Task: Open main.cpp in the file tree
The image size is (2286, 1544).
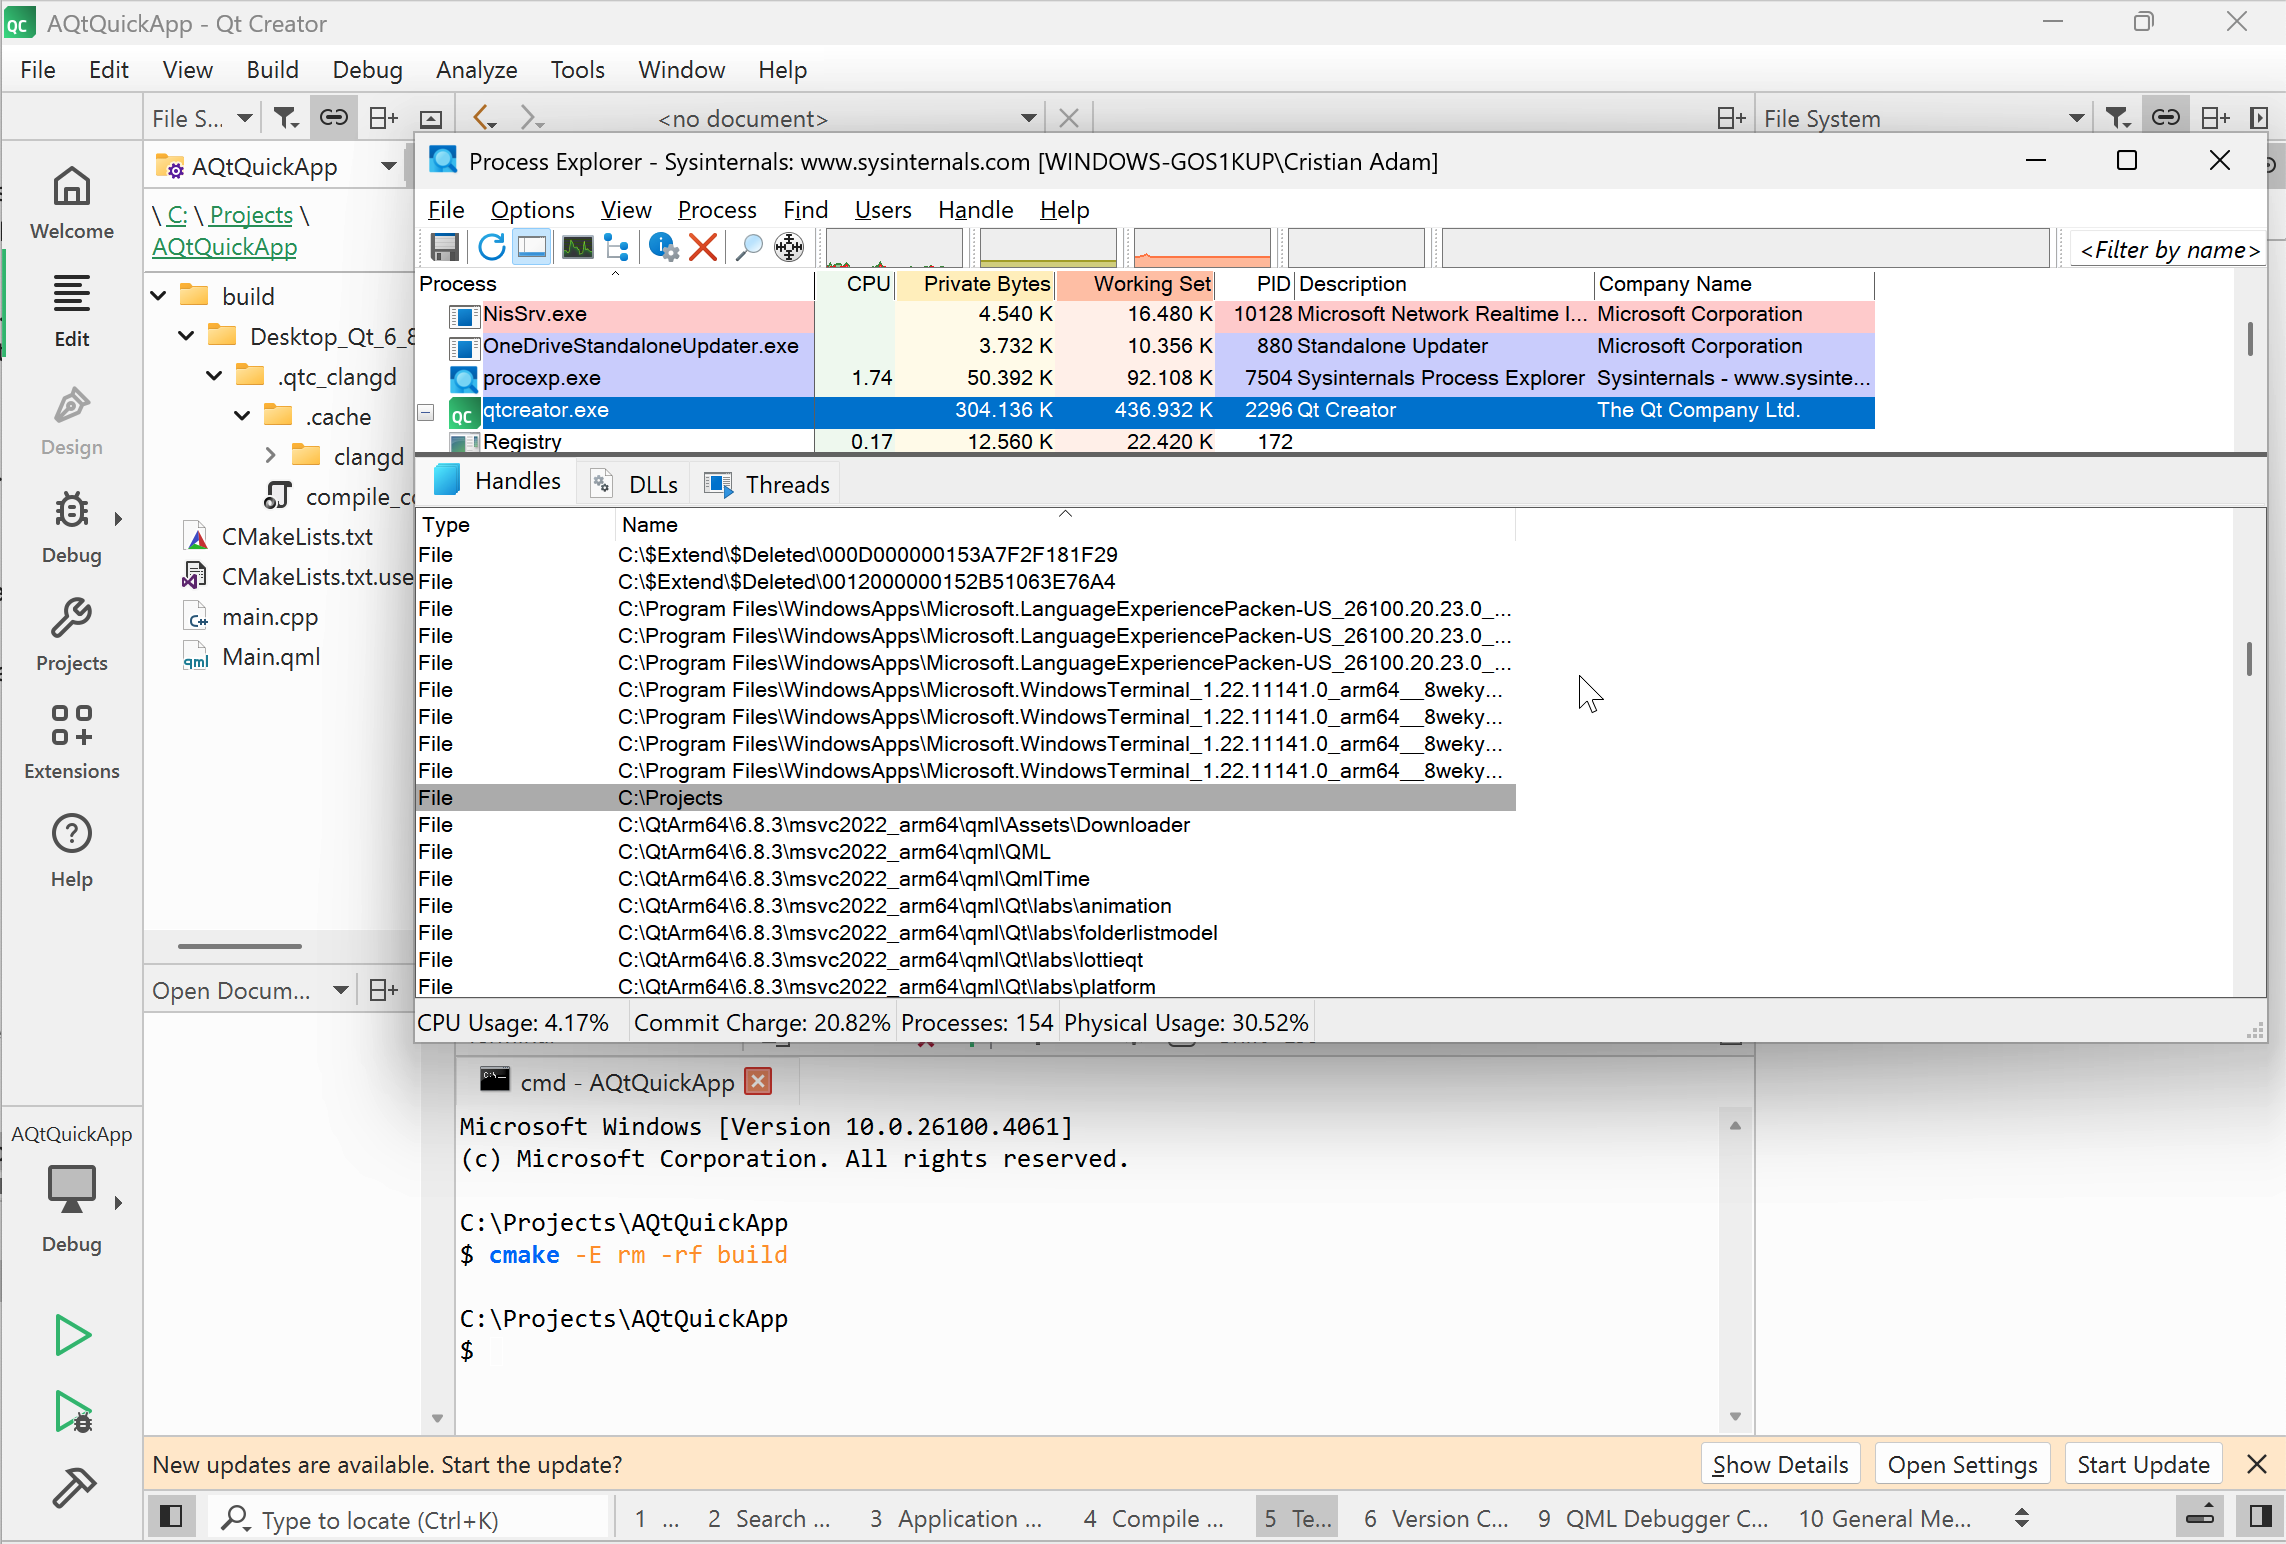Action: [269, 617]
